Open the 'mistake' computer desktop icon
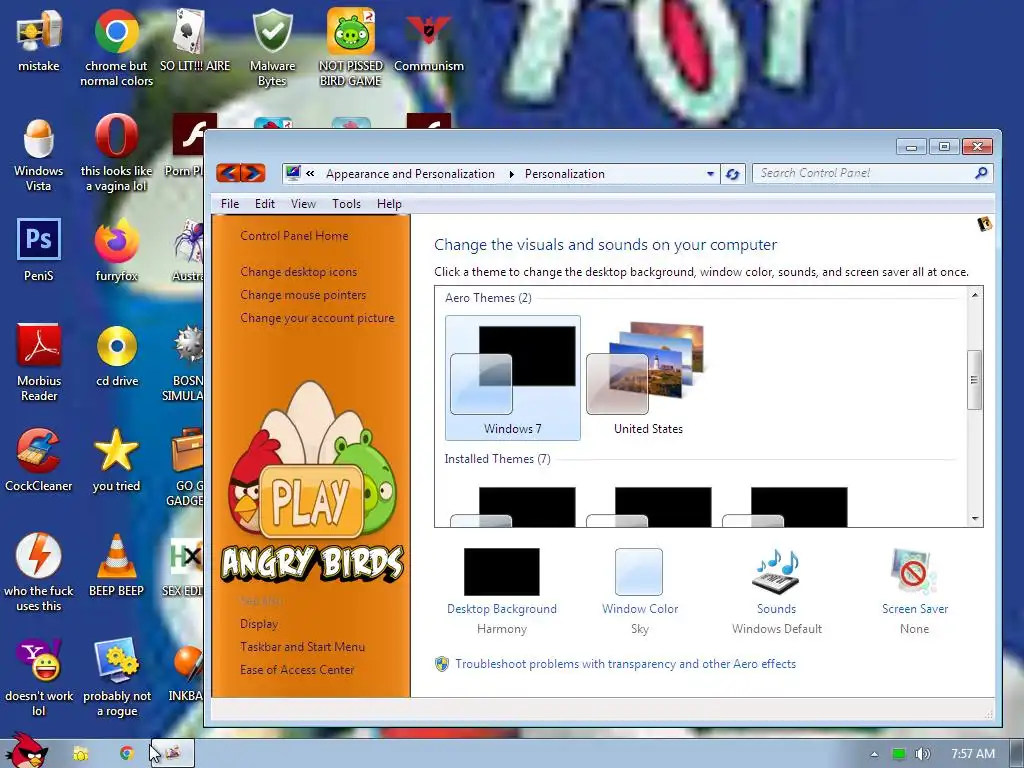 tap(39, 39)
